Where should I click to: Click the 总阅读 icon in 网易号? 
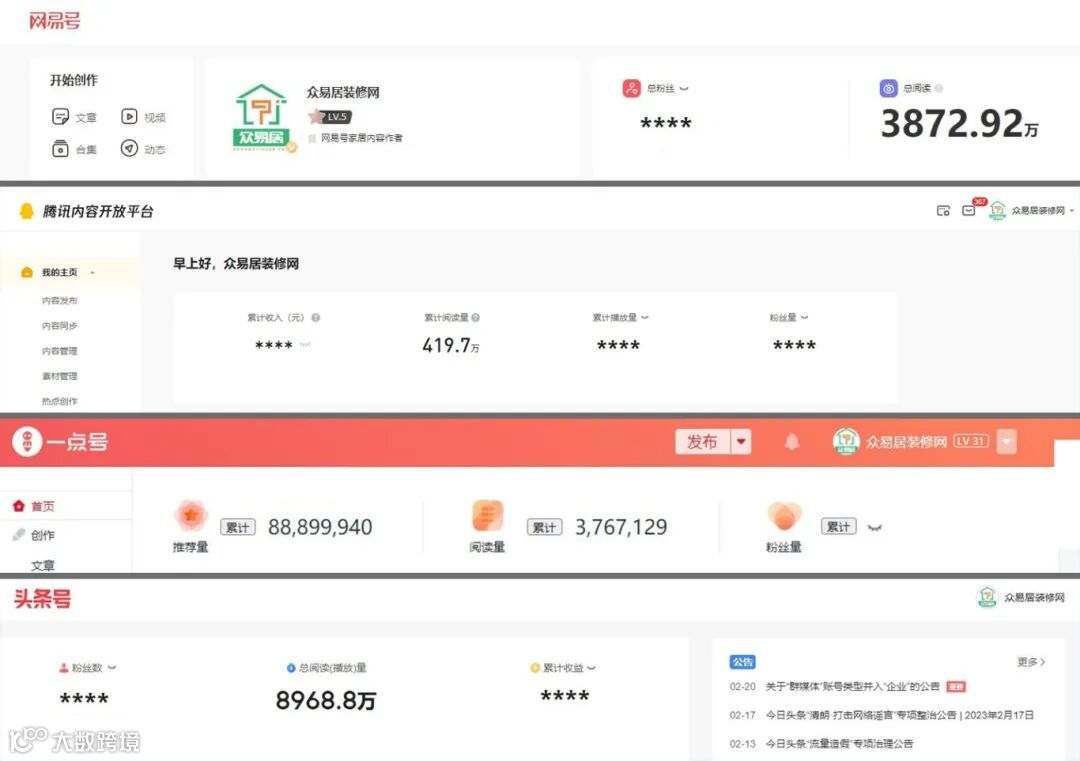(x=889, y=88)
